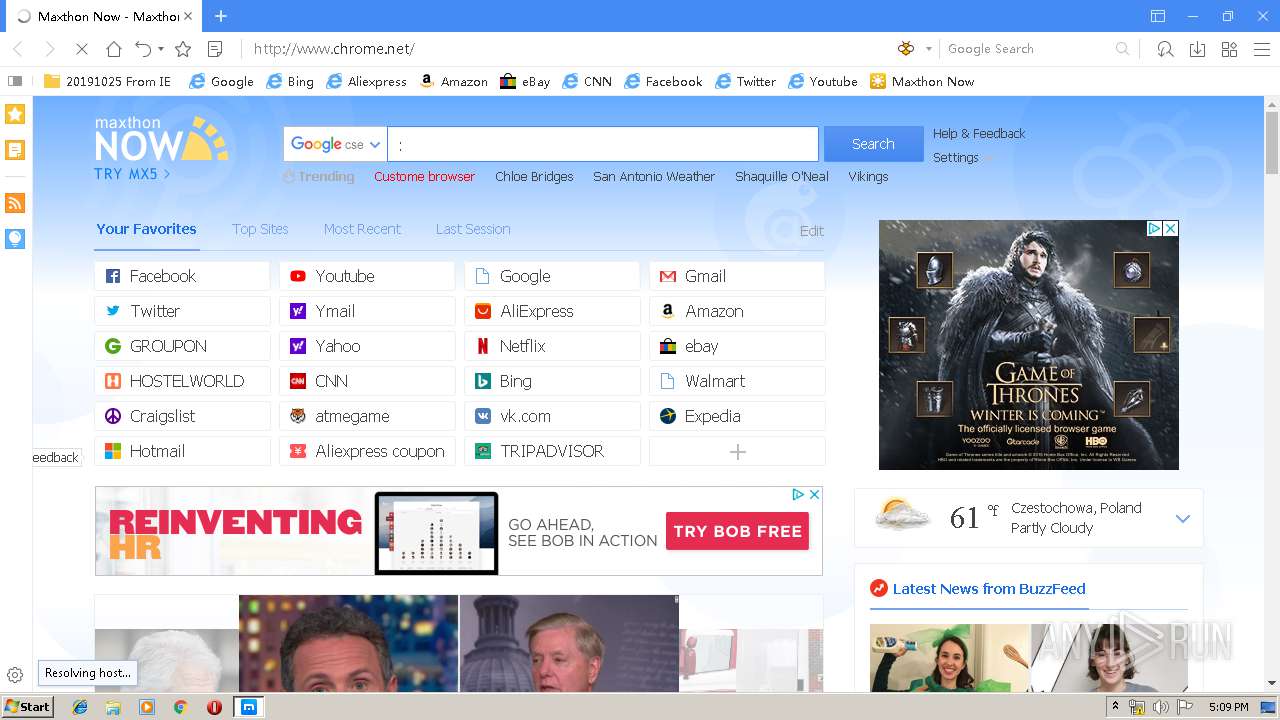The width and height of the screenshot is (1280, 720).
Task: Close the REINVENTING HR banner ad
Action: coord(814,494)
